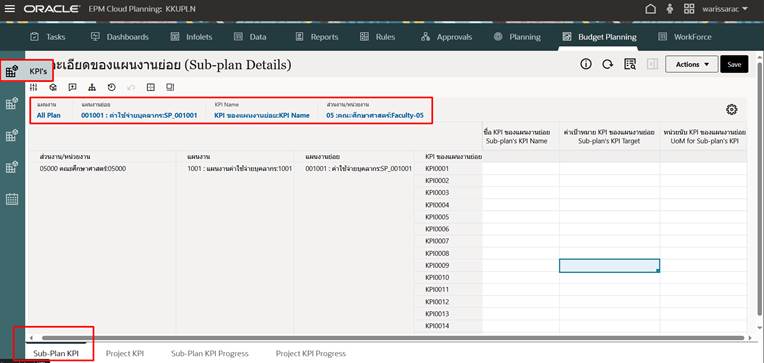Click the undo arrow in form toolbar
764x363 pixels.
(x=131, y=87)
